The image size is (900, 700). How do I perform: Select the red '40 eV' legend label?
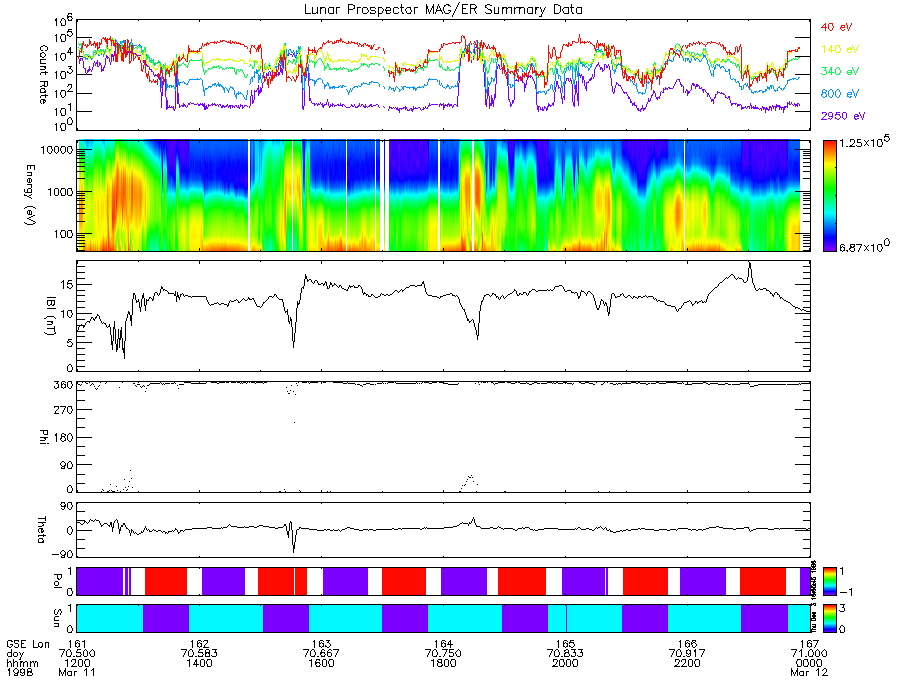(x=836, y=27)
